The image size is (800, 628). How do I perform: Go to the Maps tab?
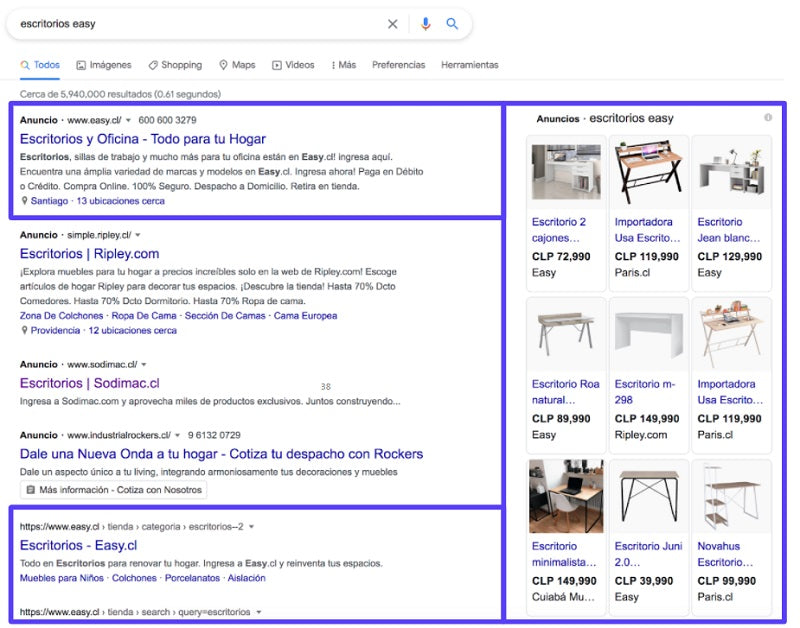coord(237,65)
